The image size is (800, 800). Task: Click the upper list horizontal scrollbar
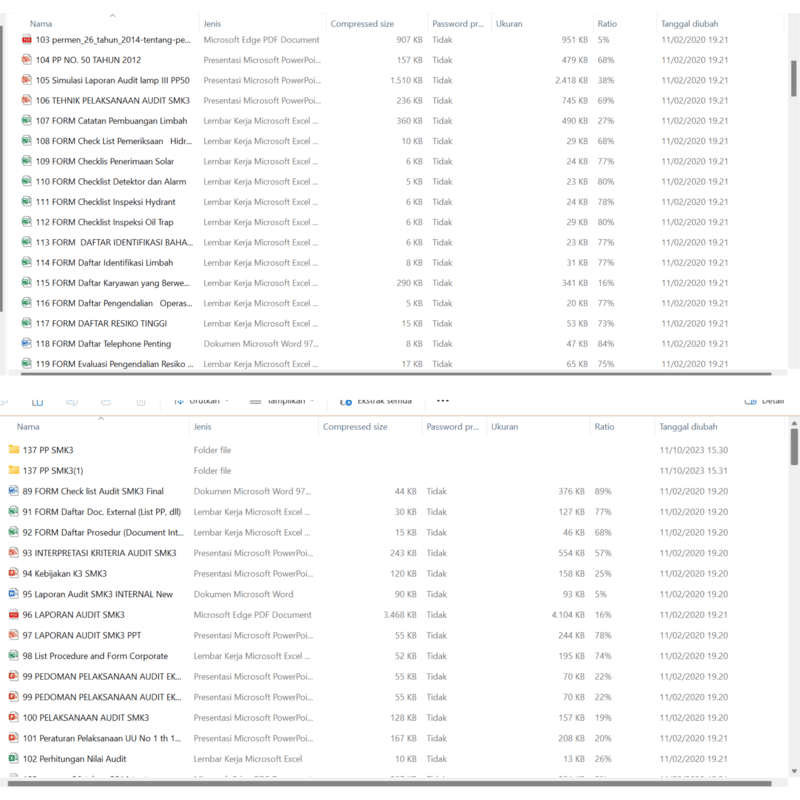396,373
